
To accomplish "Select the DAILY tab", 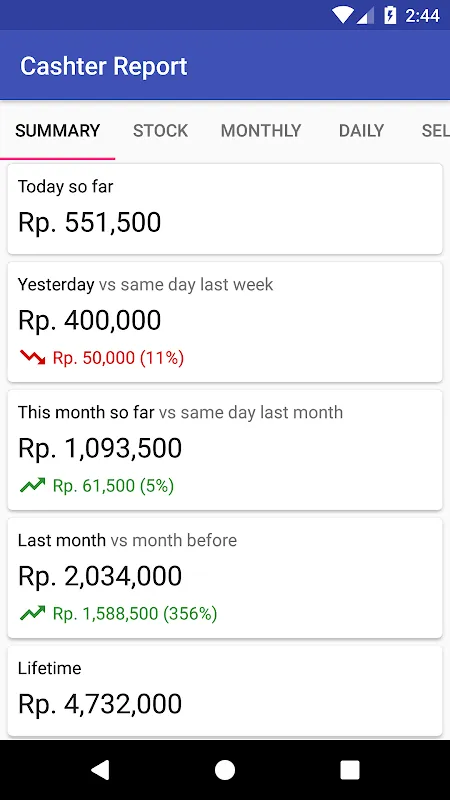I will coord(361,131).
